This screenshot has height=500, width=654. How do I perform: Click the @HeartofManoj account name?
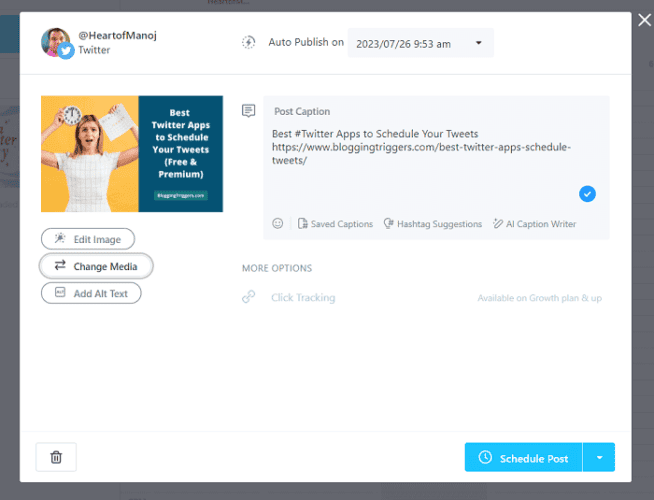118,35
